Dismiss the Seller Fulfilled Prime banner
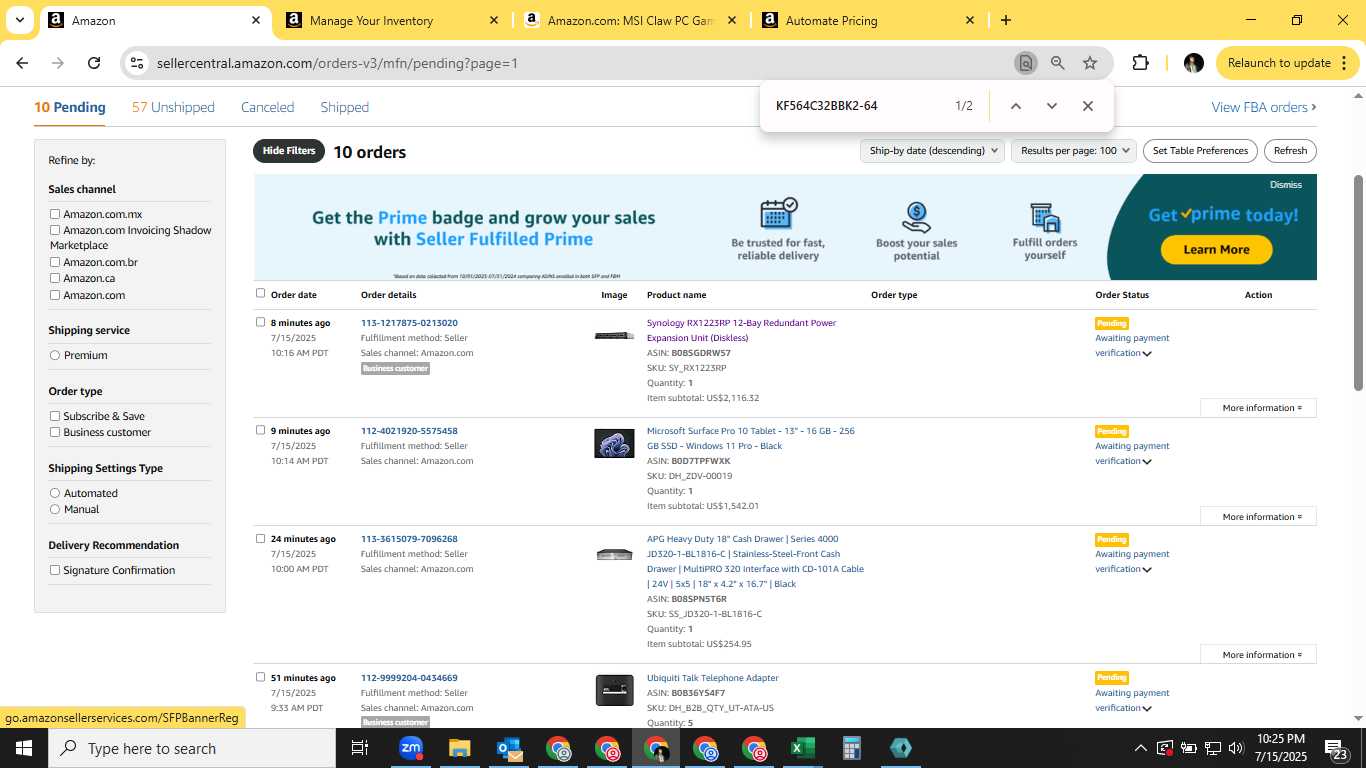Screen dimensions: 1366x768 pos(1286,185)
